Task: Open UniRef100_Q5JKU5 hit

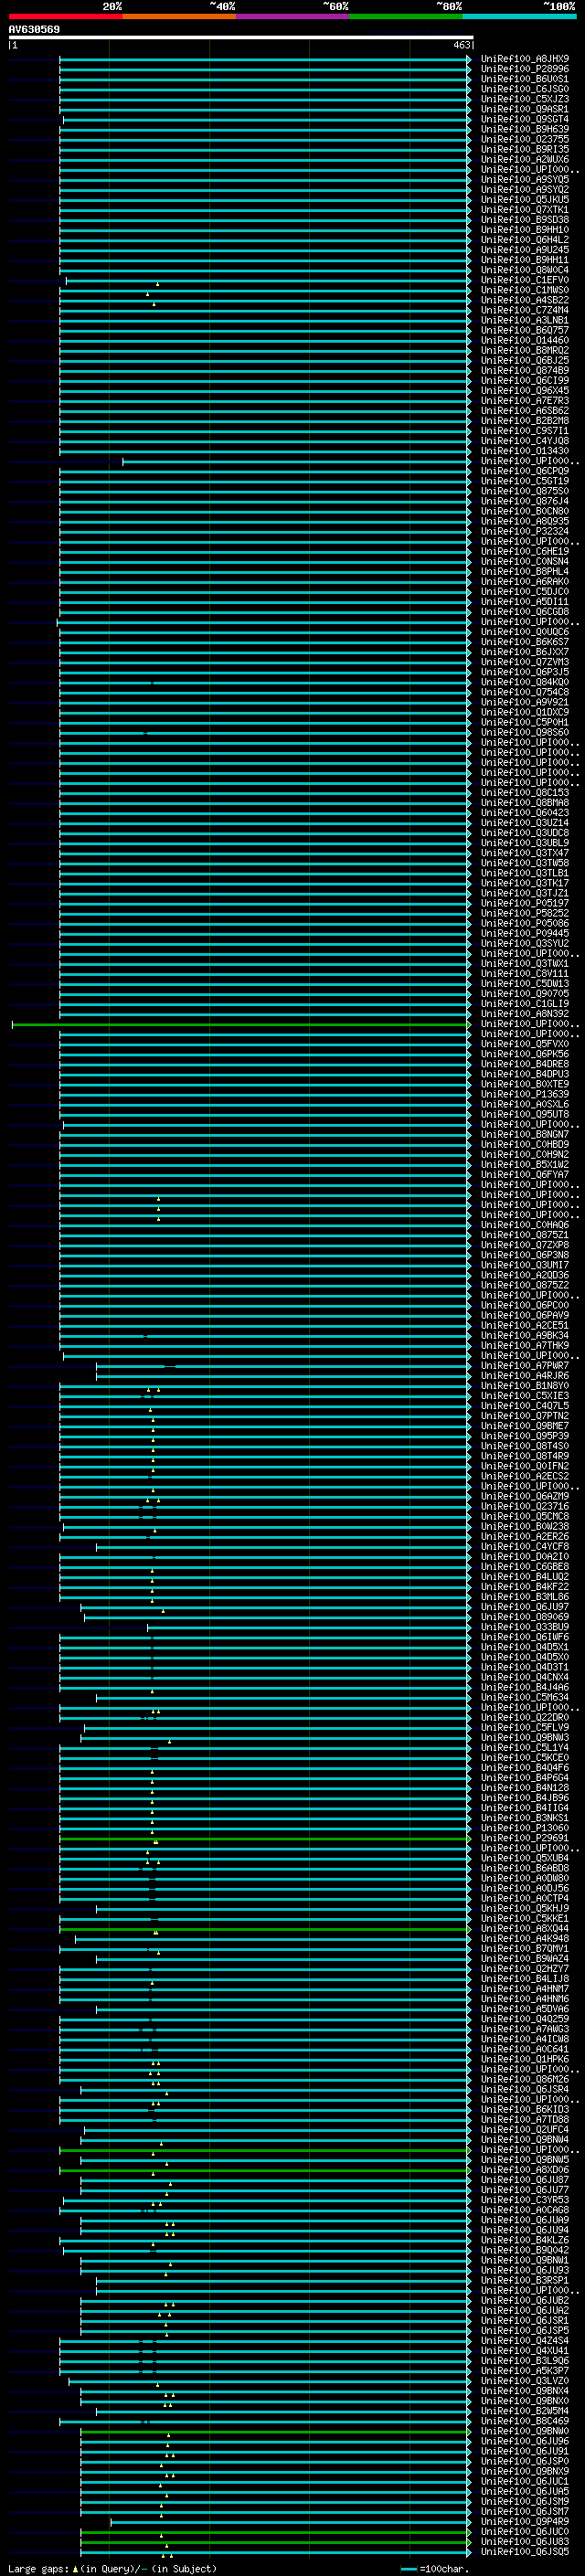Action: click(525, 199)
